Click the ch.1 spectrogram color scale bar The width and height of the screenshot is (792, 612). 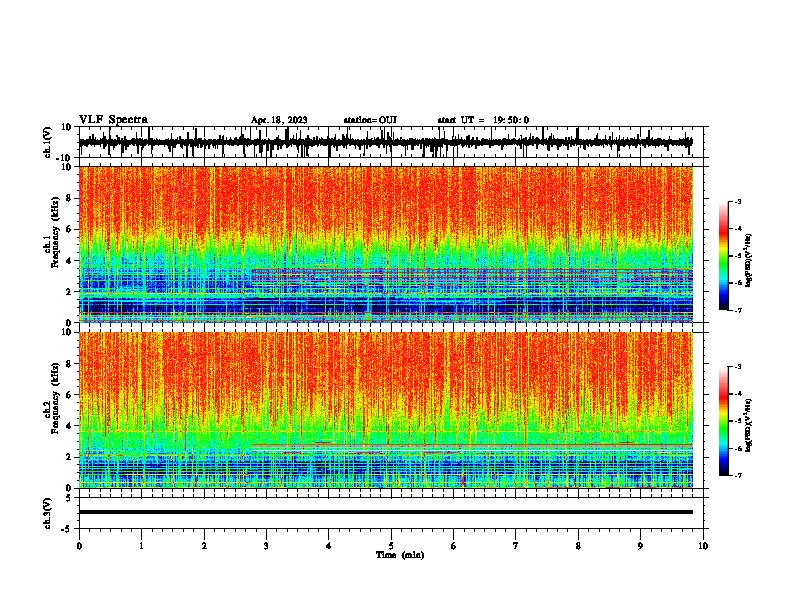[x=723, y=256]
